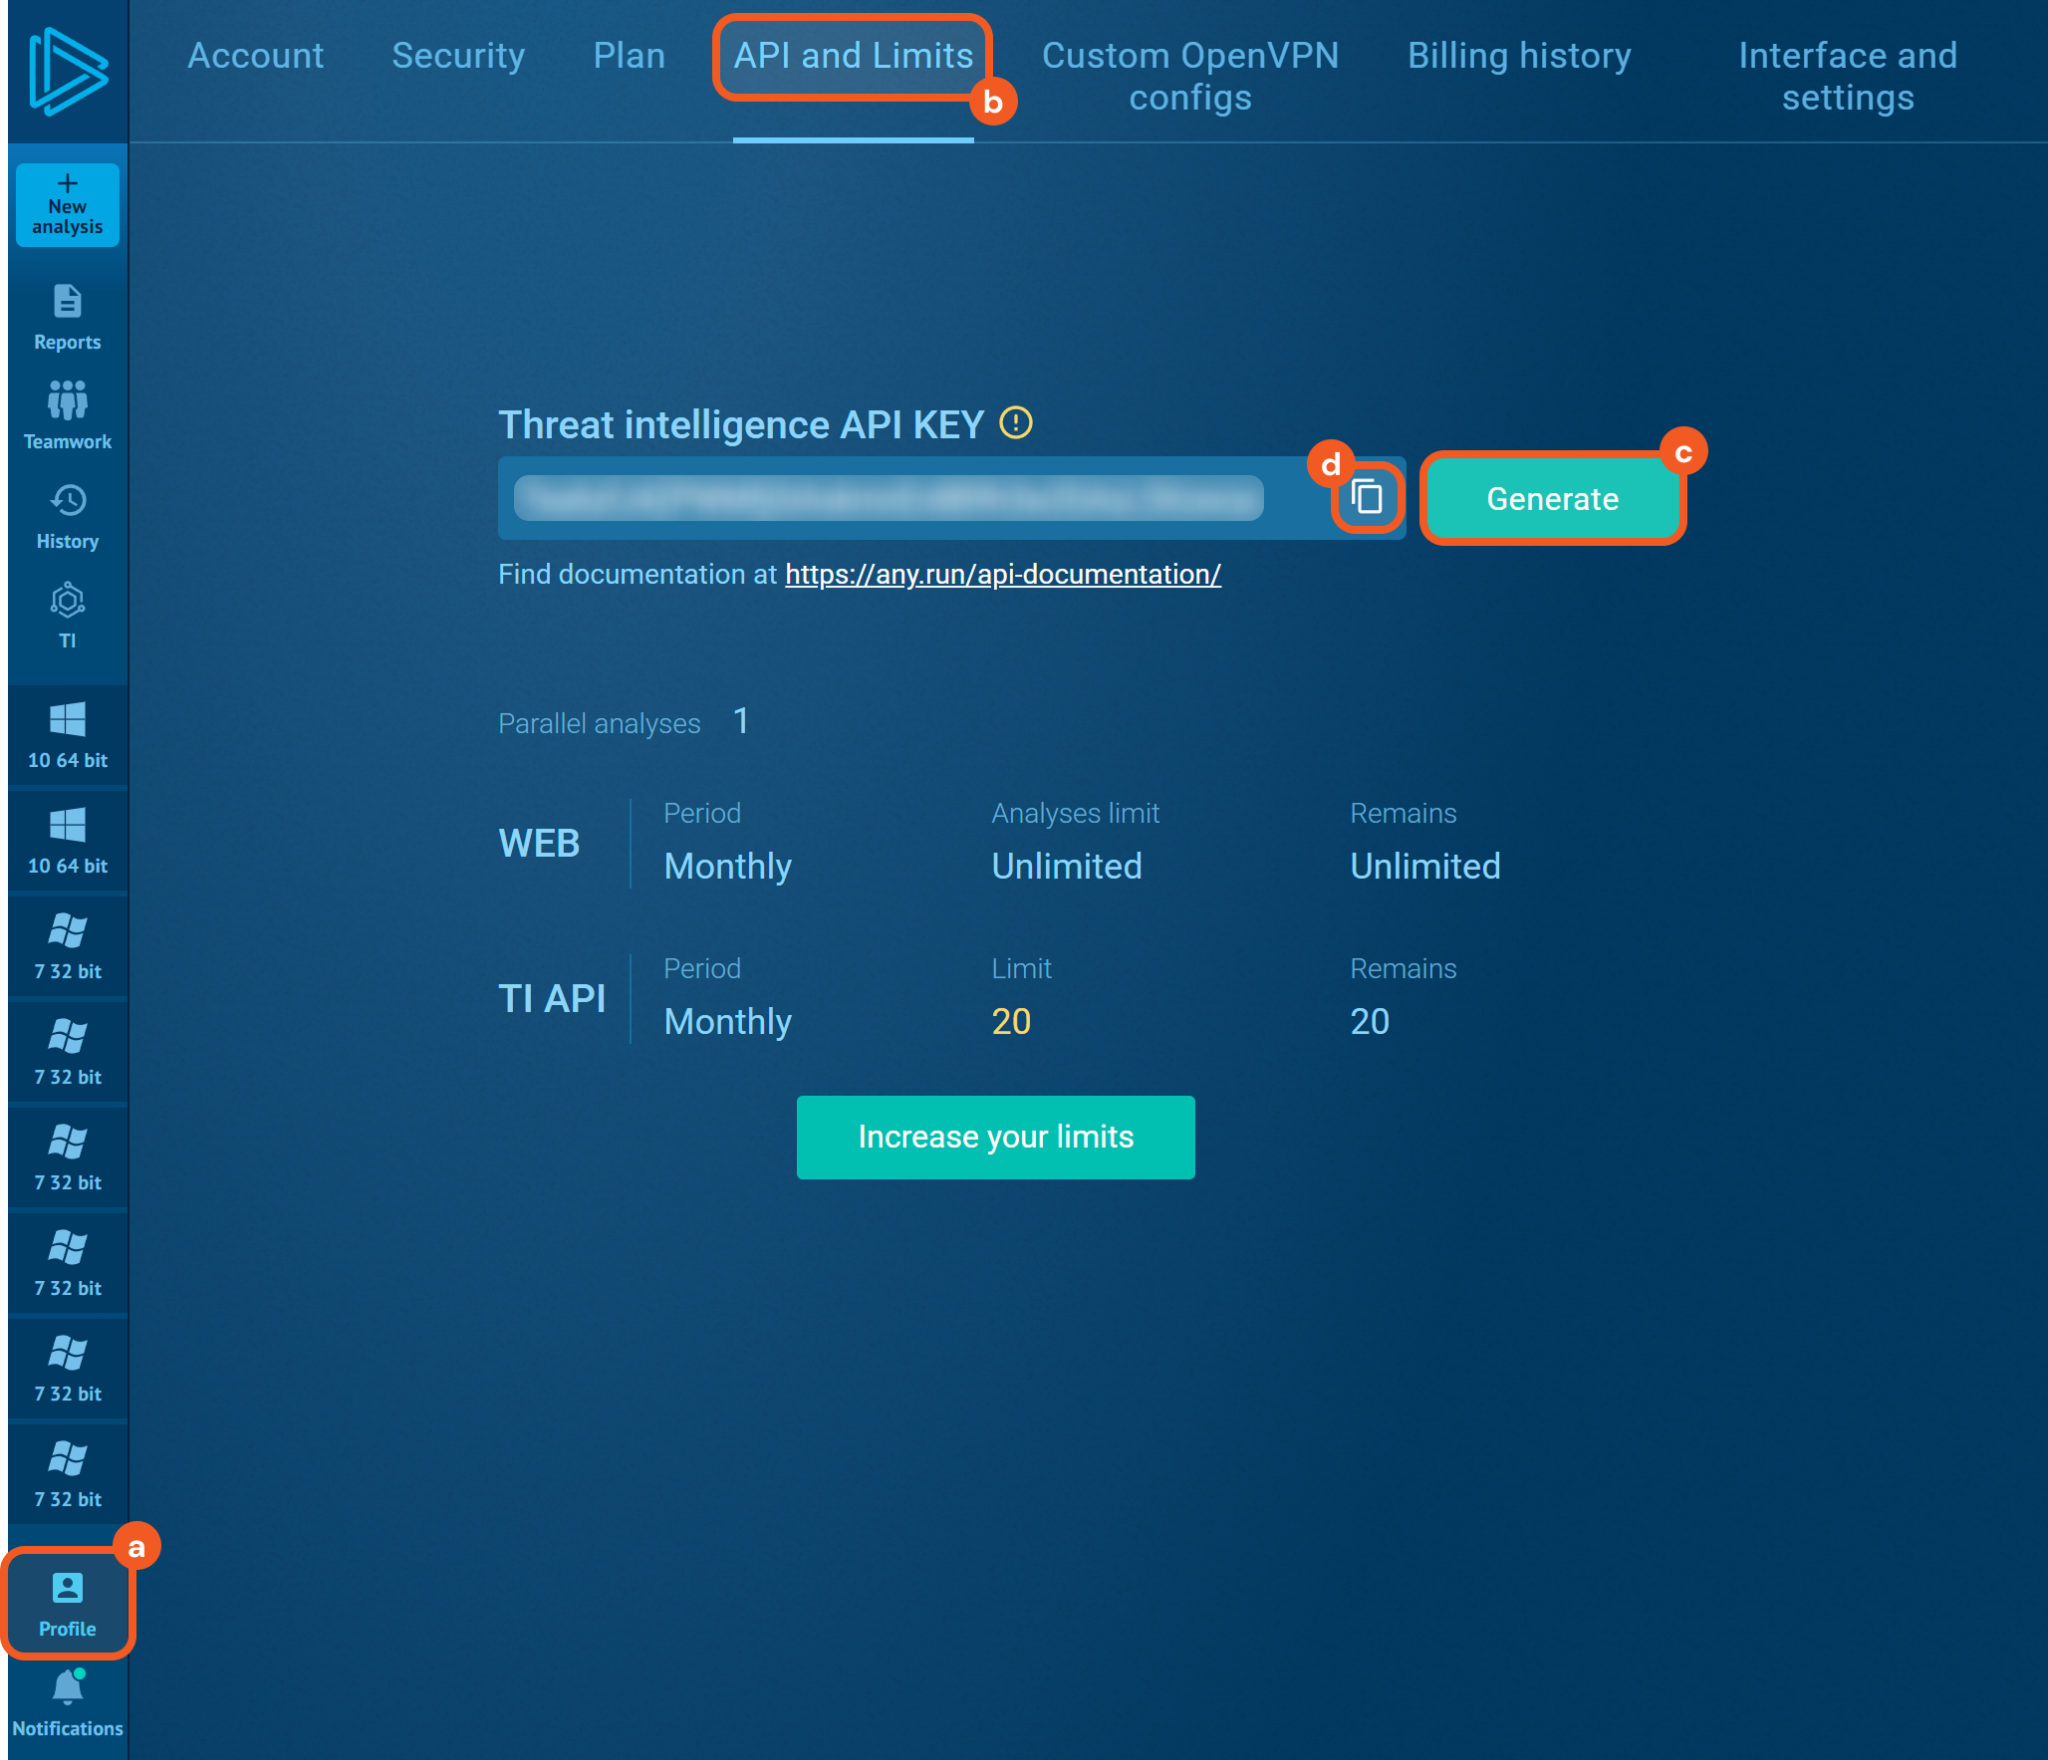2048x1760 pixels.
Task: Select the first Windows 7 32 bit machine
Action: point(68,946)
